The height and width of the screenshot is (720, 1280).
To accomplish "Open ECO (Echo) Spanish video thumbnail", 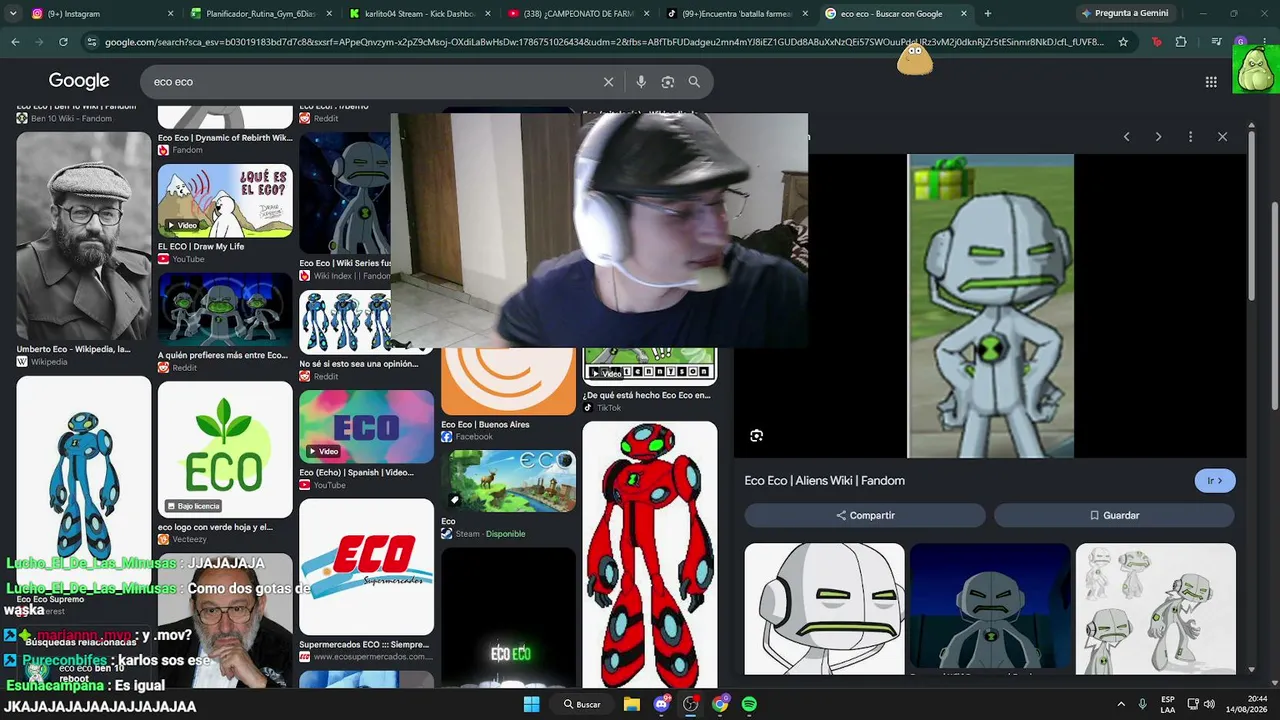I will [366, 426].
